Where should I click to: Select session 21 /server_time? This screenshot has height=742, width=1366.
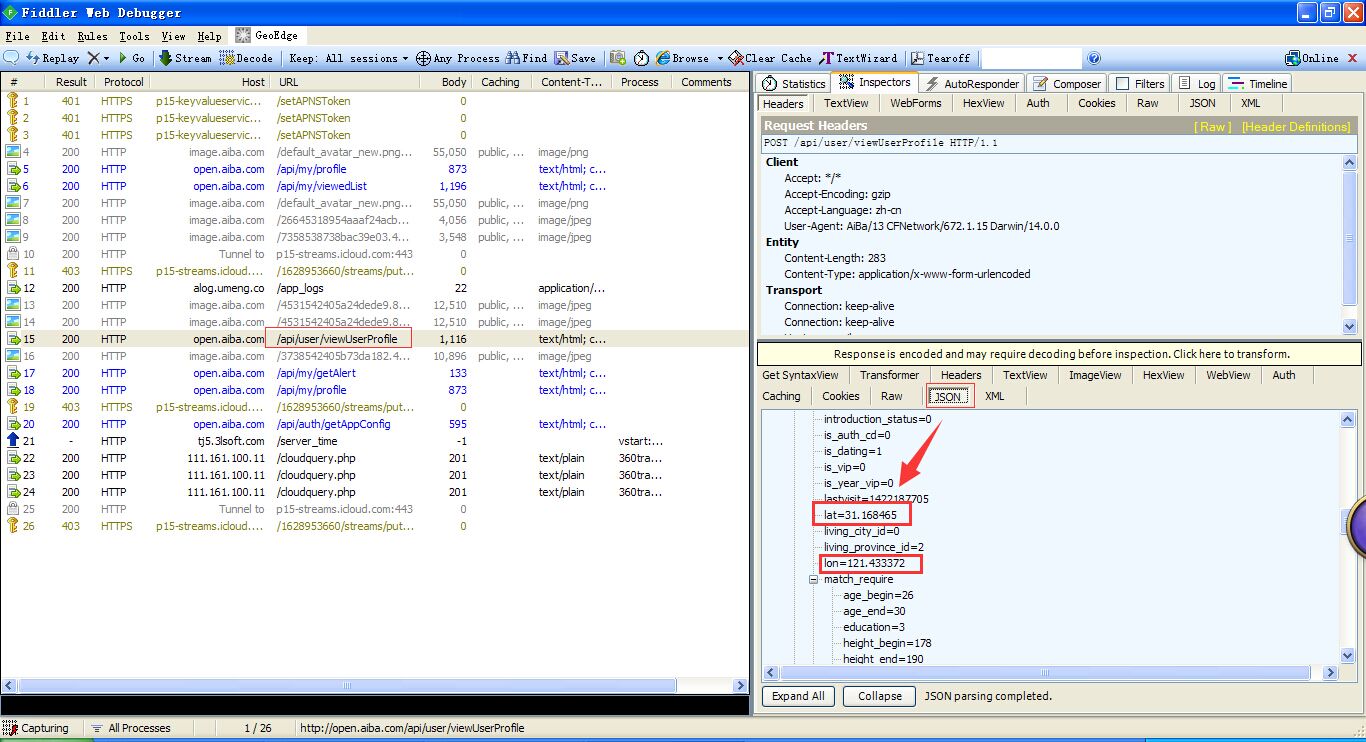[x=374, y=441]
